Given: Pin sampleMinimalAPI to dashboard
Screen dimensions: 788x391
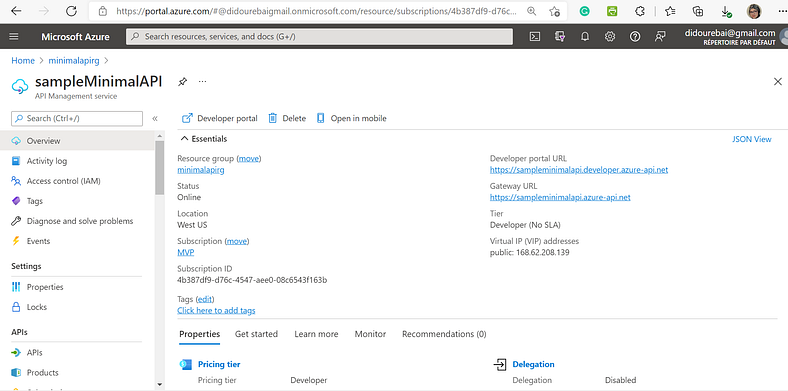Looking at the screenshot, I should click(x=182, y=81).
